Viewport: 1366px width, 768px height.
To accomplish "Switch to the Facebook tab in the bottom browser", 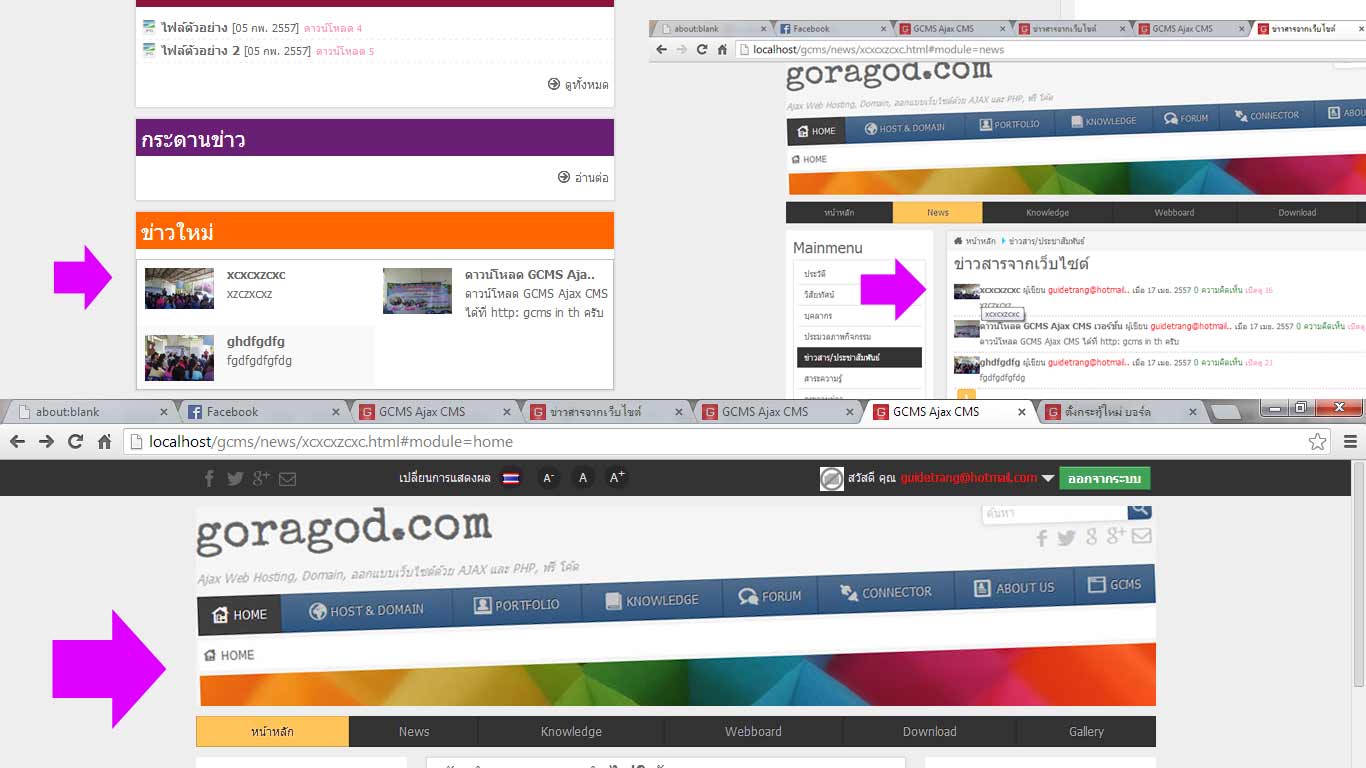I will 263,412.
